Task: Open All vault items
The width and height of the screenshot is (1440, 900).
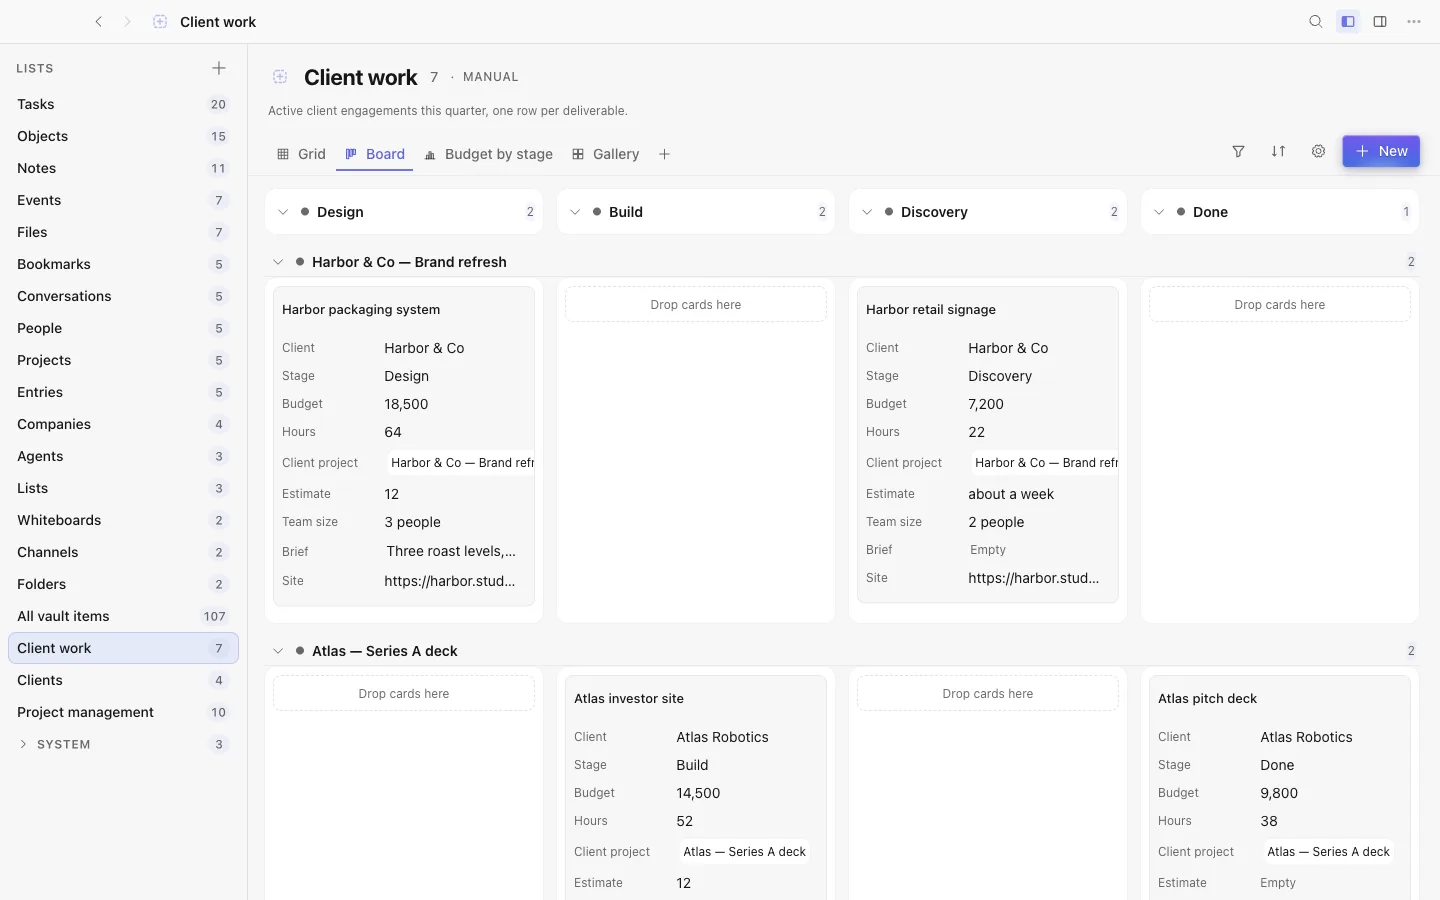Action: tap(123, 616)
